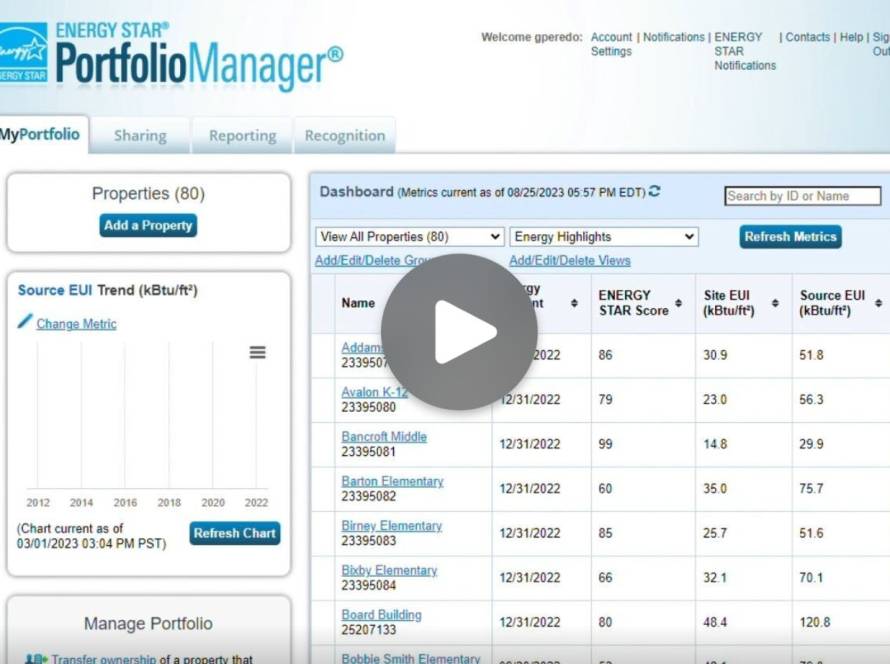
Task: Click the Properties (80) heading
Action: (x=148, y=194)
